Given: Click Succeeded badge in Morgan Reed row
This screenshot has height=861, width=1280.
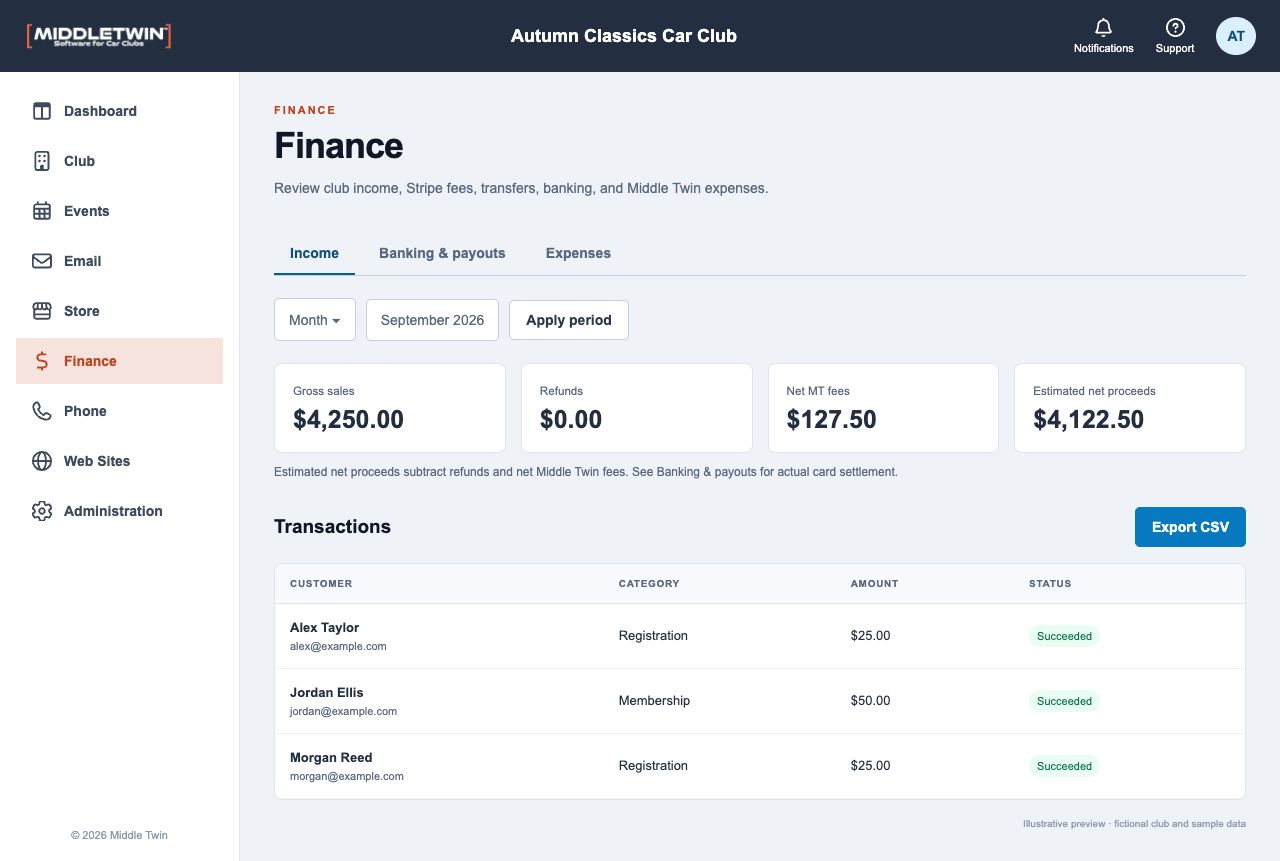Looking at the screenshot, I should click(1064, 766).
